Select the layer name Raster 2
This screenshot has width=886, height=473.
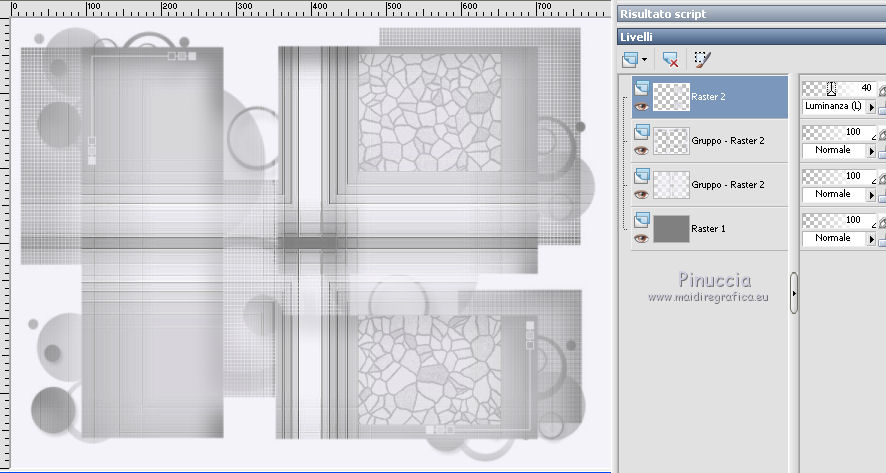pyautogui.click(x=708, y=97)
